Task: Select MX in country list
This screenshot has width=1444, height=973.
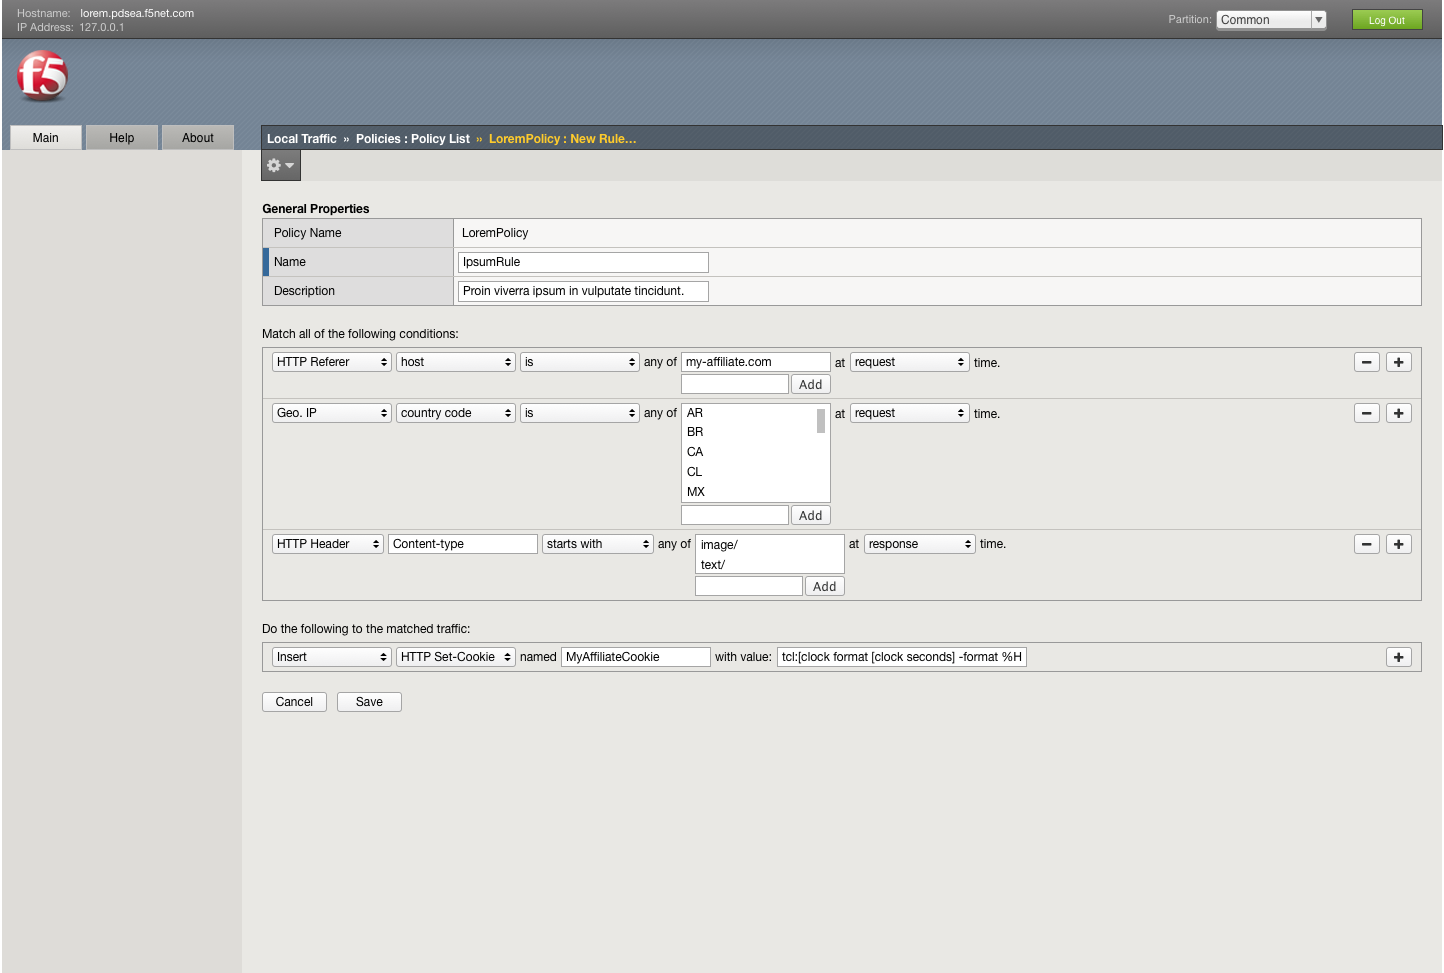Action: pos(696,492)
